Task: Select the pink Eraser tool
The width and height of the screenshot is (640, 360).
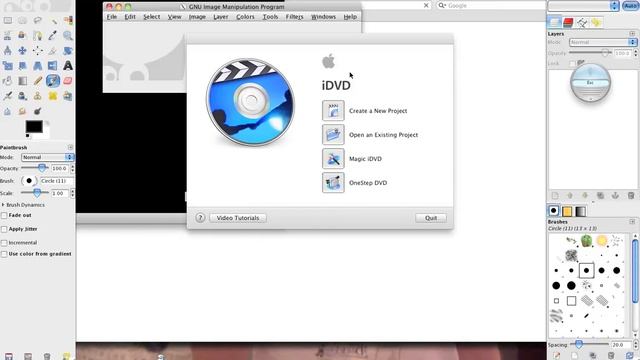Action: [68, 81]
